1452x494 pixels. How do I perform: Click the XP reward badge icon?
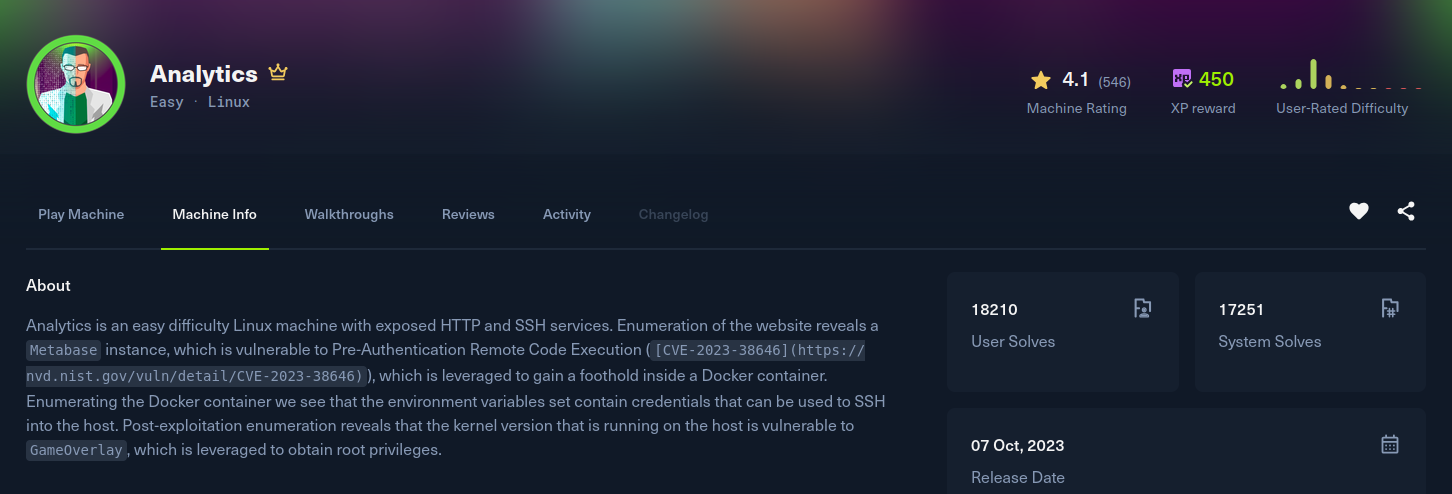pyautogui.click(x=1182, y=79)
